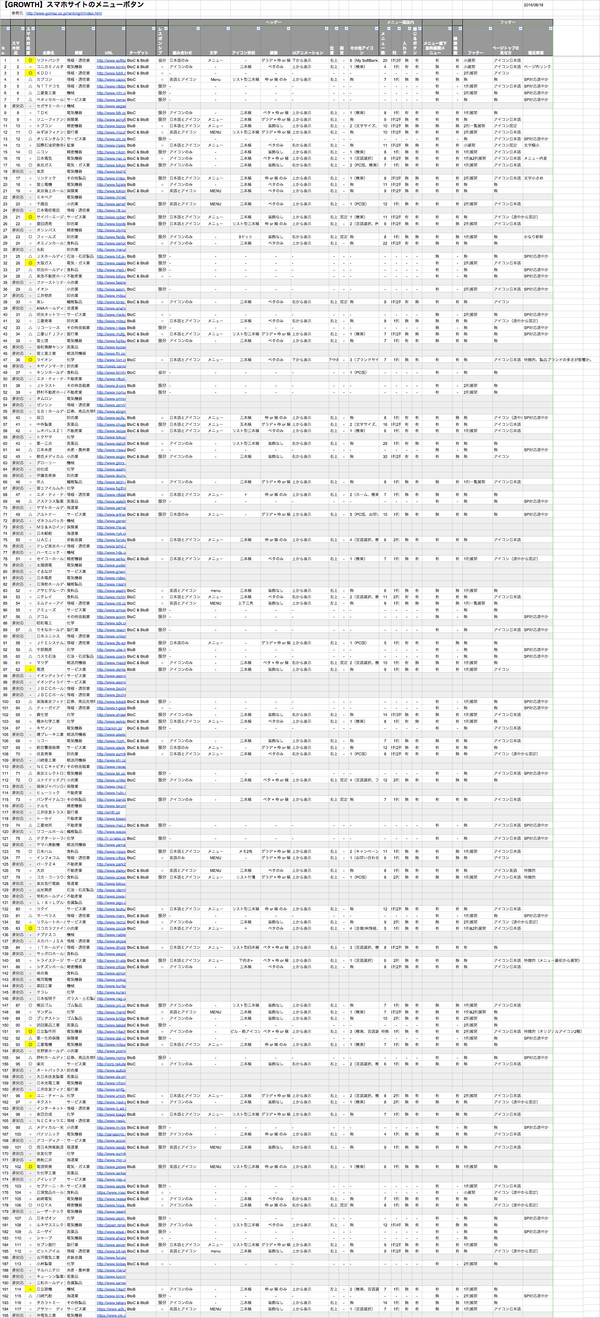Select the date cell 2015/08/18
600x1318 pixels.
pyautogui.click(x=538, y=5)
